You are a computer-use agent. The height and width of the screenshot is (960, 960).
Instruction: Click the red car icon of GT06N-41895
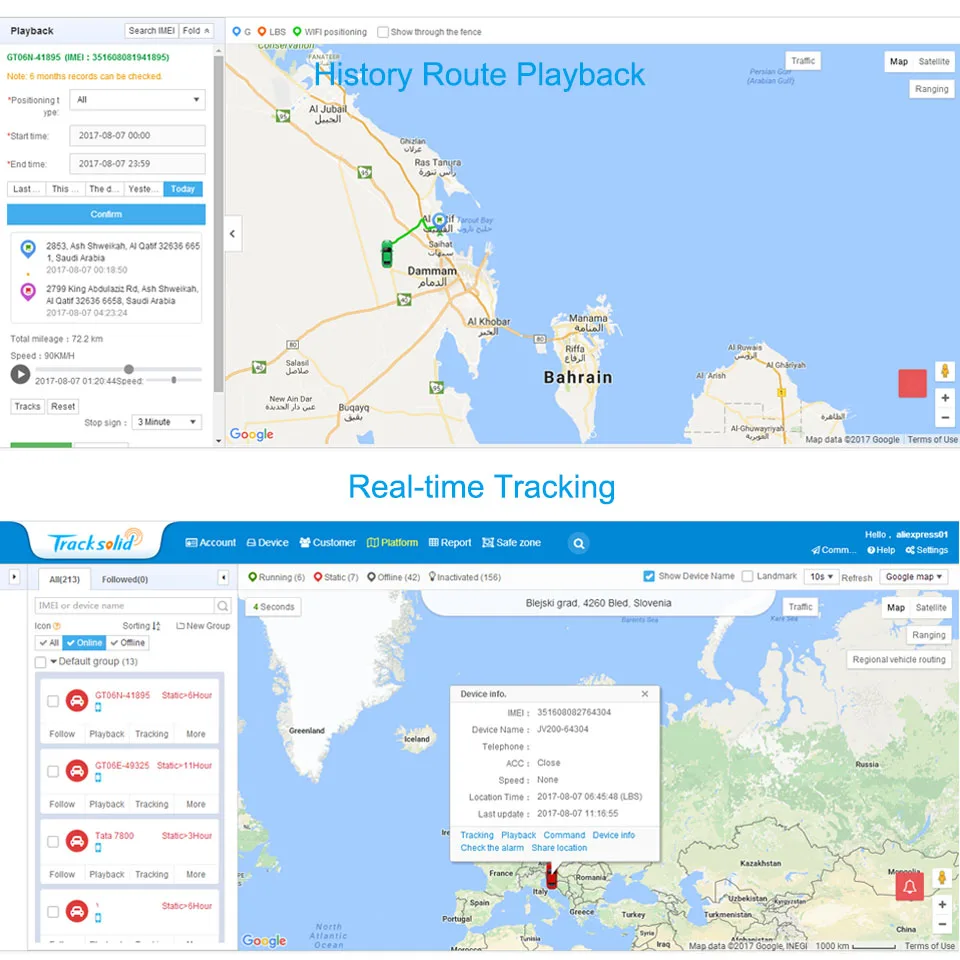pyautogui.click(x=77, y=700)
